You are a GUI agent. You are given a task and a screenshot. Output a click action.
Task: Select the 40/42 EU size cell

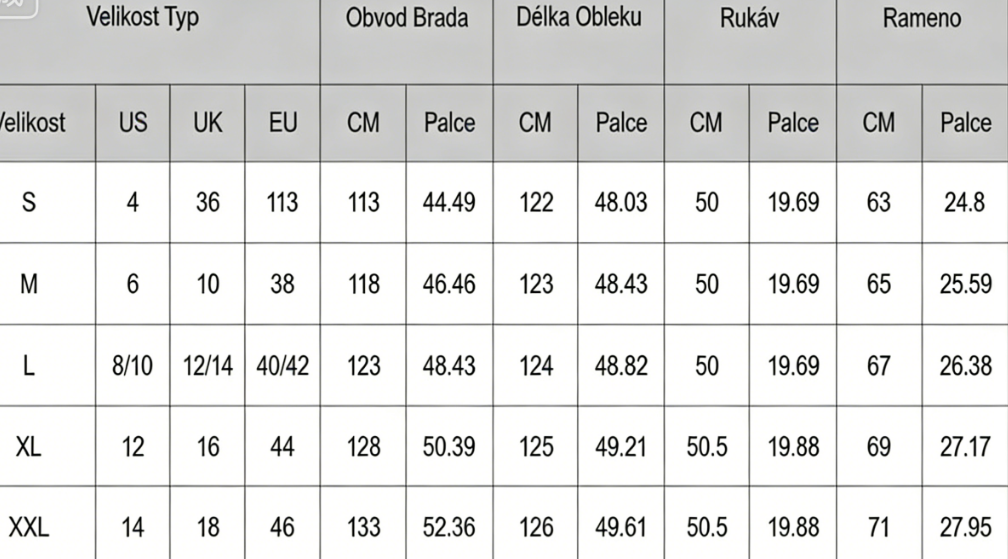pyautogui.click(x=283, y=365)
